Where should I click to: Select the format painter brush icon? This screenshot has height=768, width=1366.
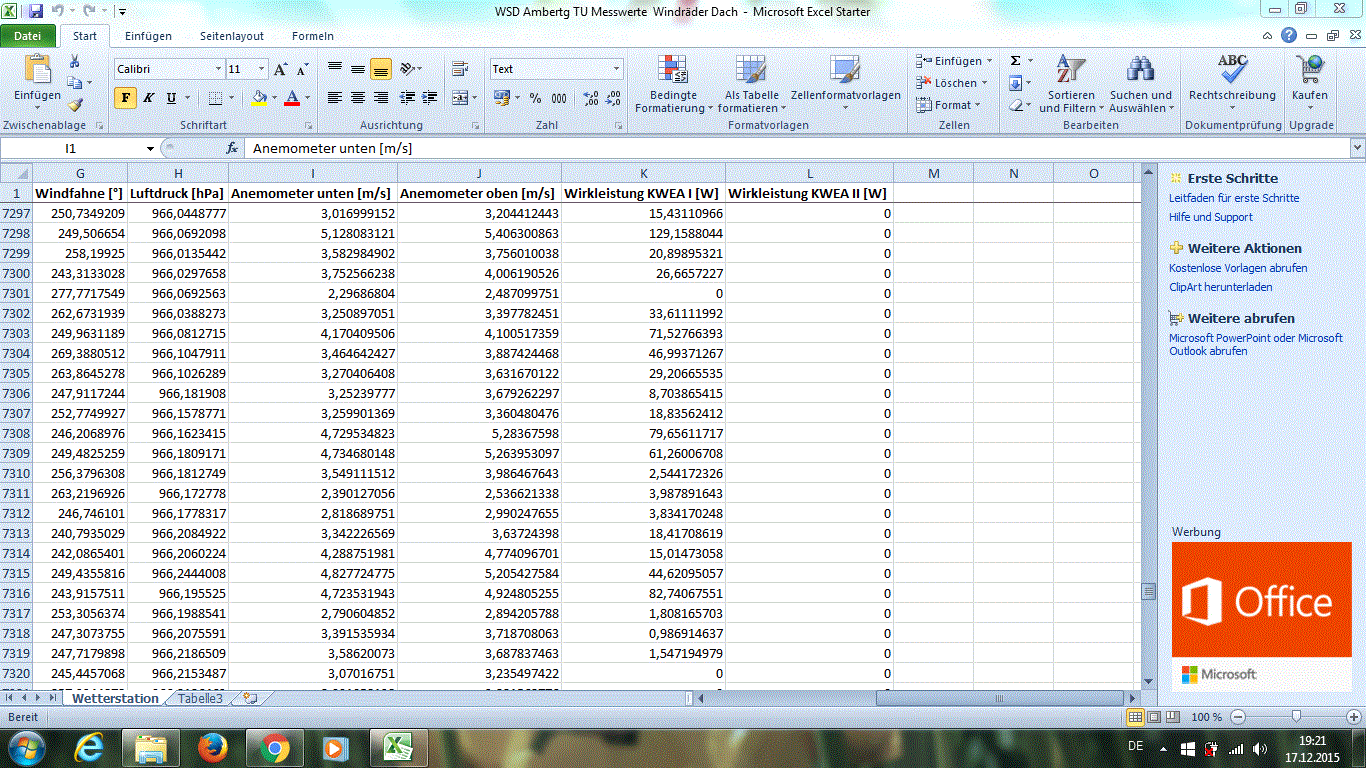(75, 104)
